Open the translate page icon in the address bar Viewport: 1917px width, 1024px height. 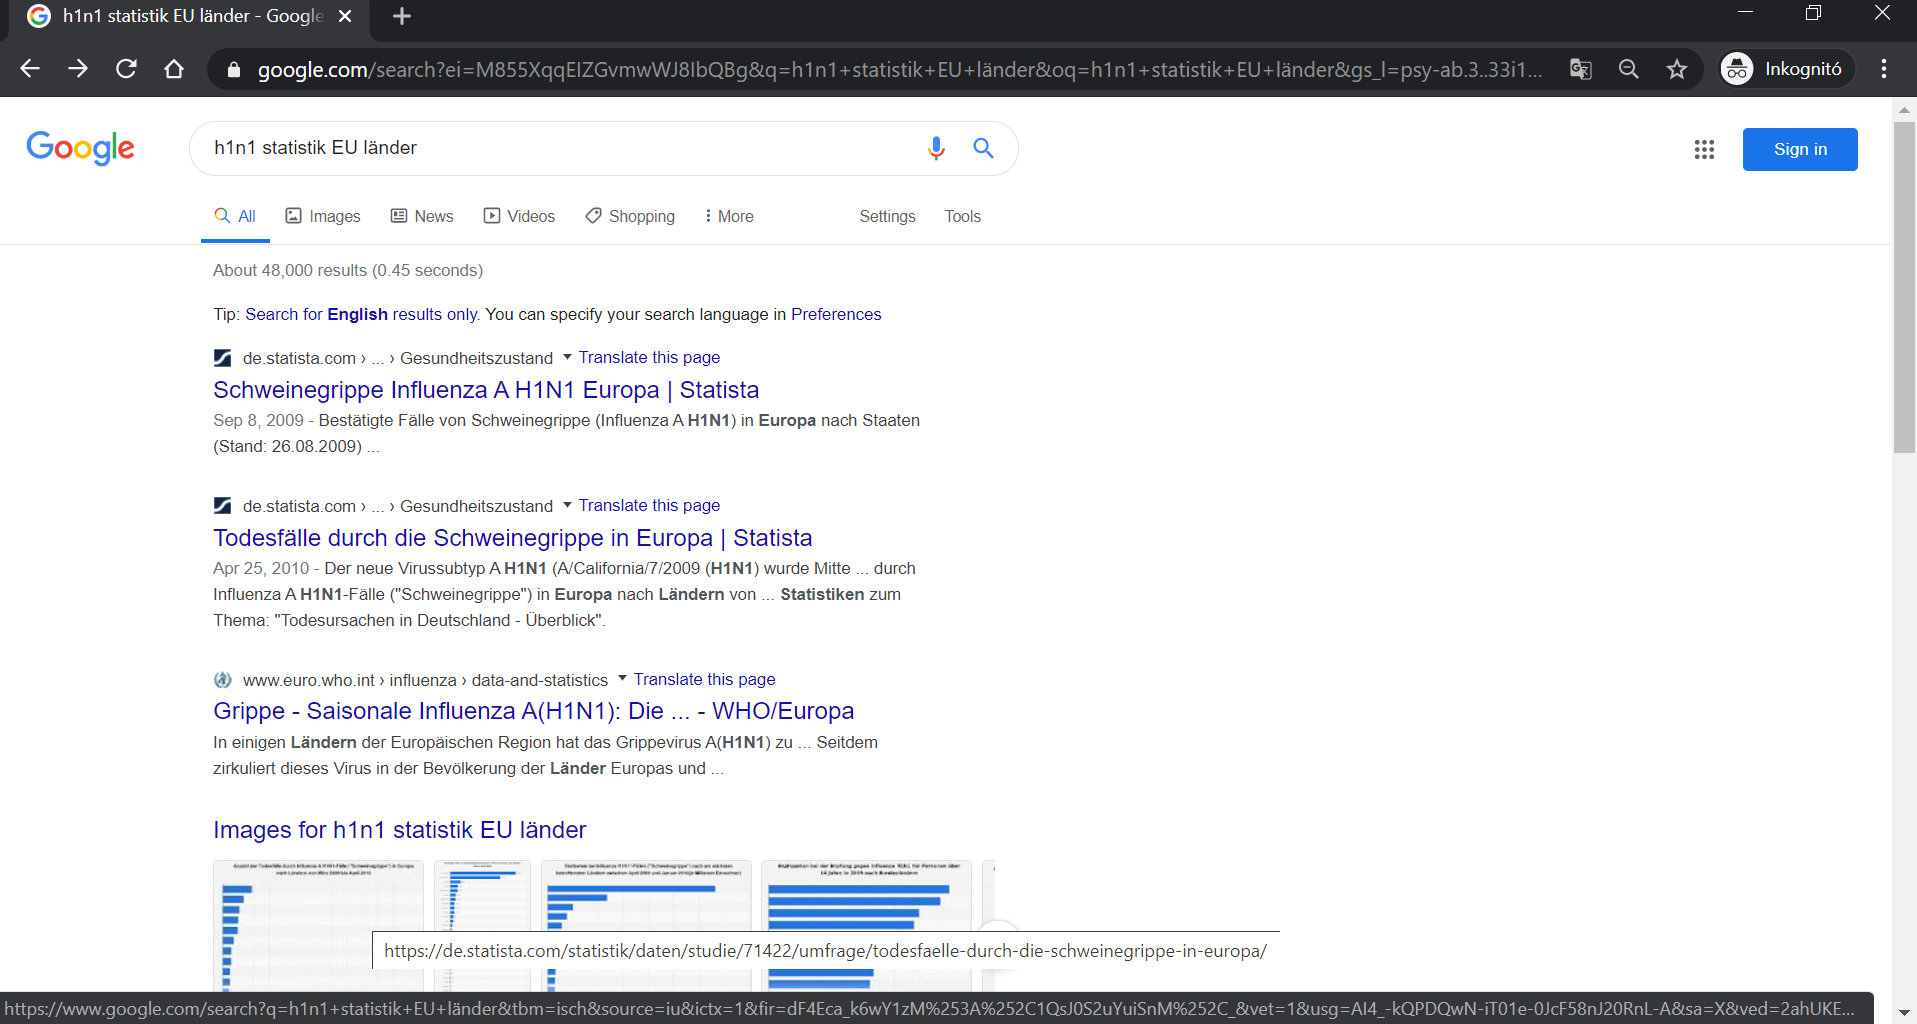coord(1581,69)
